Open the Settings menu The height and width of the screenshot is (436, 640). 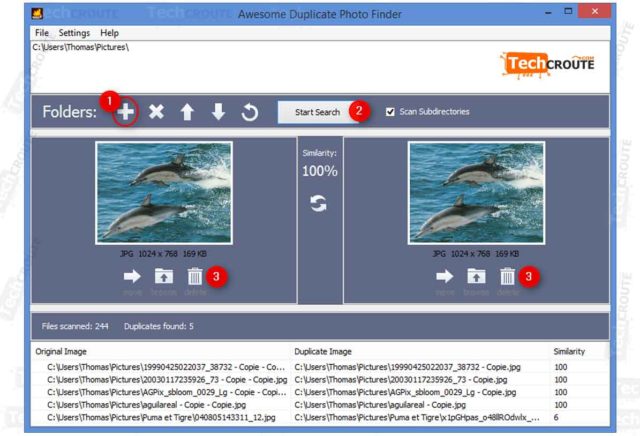(74, 33)
